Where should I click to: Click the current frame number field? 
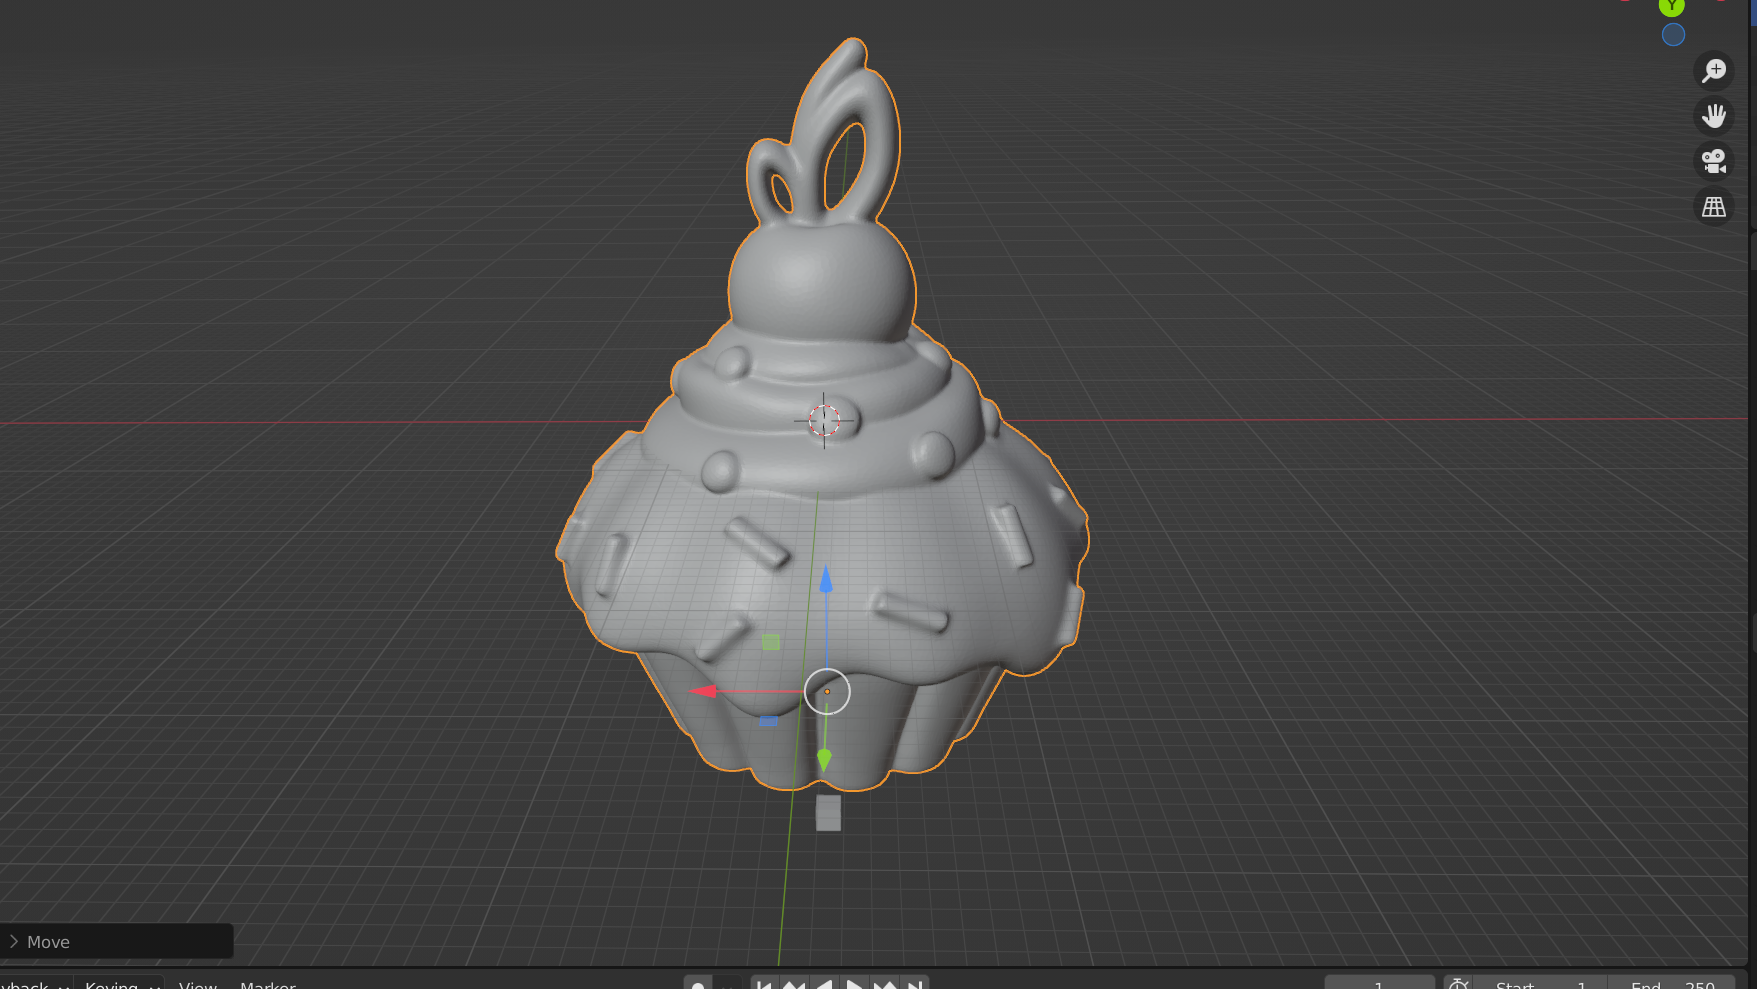[1379, 984]
